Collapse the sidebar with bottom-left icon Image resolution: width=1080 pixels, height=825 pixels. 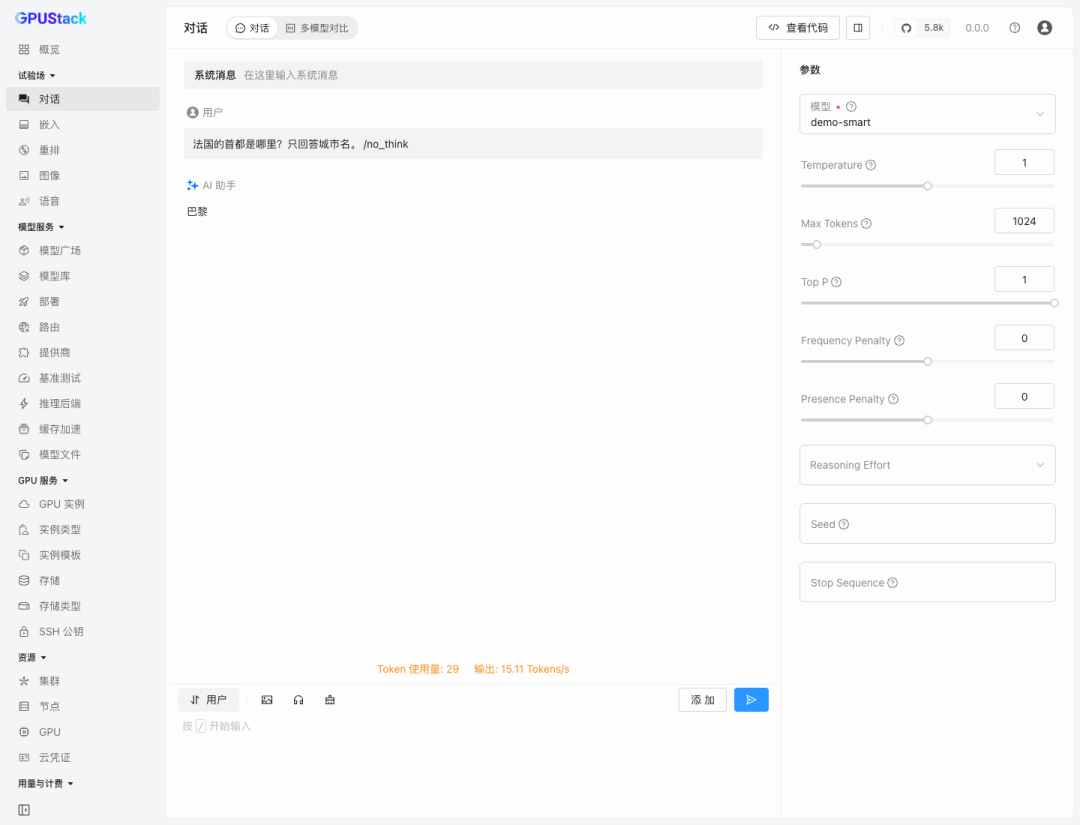(24, 810)
